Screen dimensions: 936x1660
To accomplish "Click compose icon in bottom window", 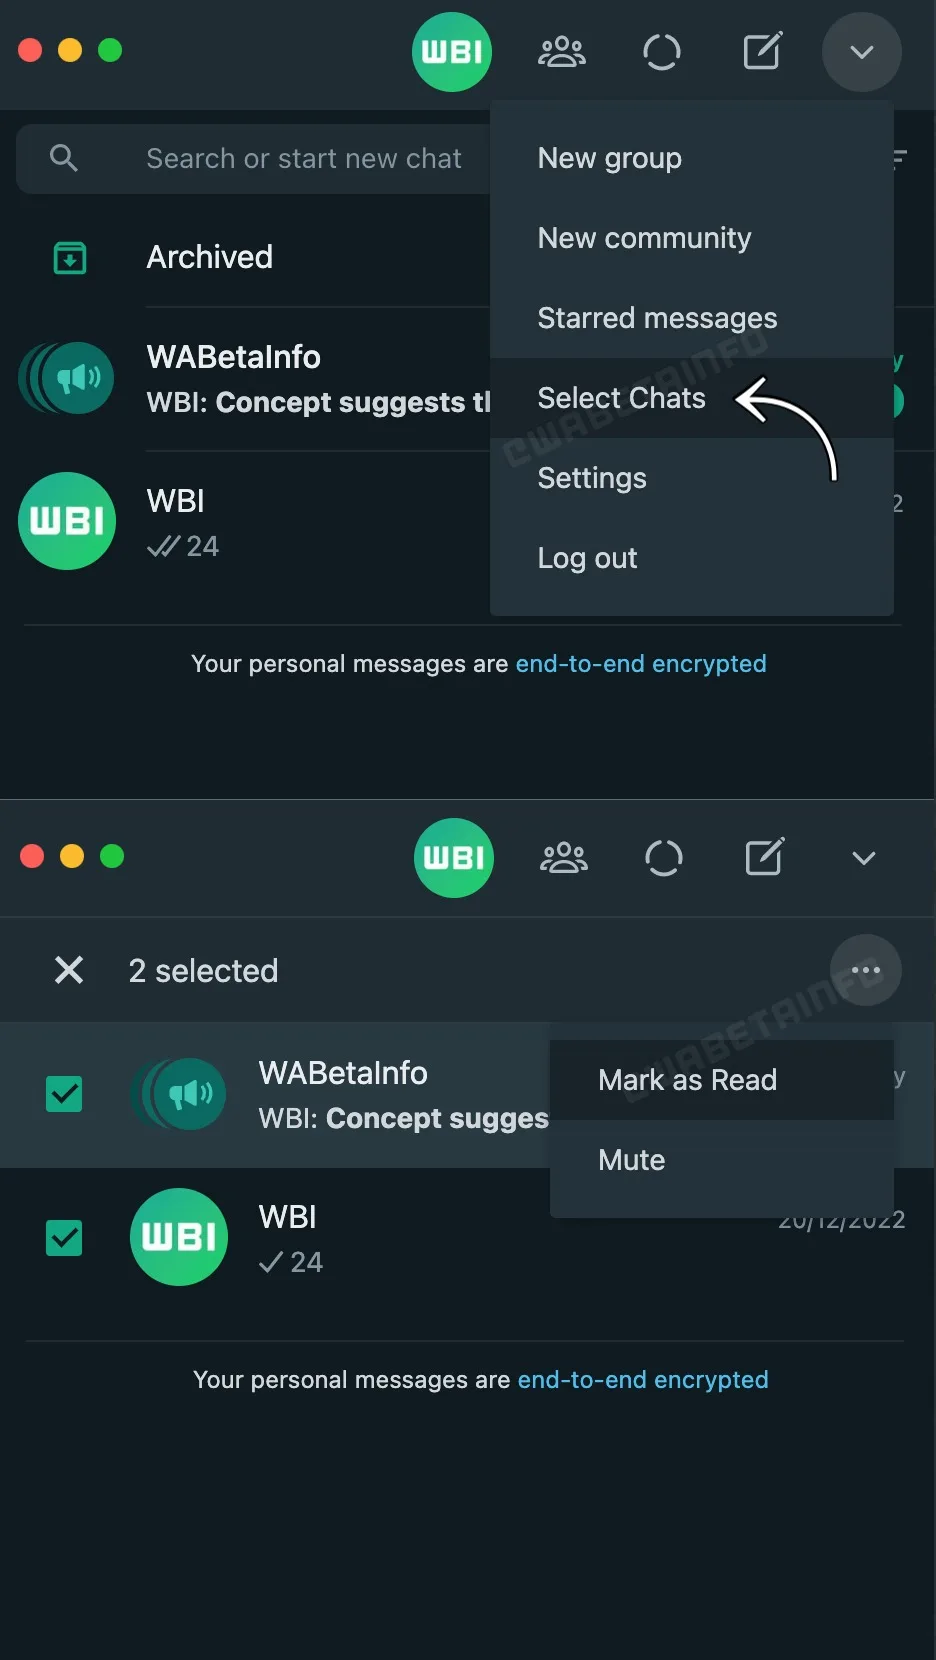I will [x=765, y=857].
